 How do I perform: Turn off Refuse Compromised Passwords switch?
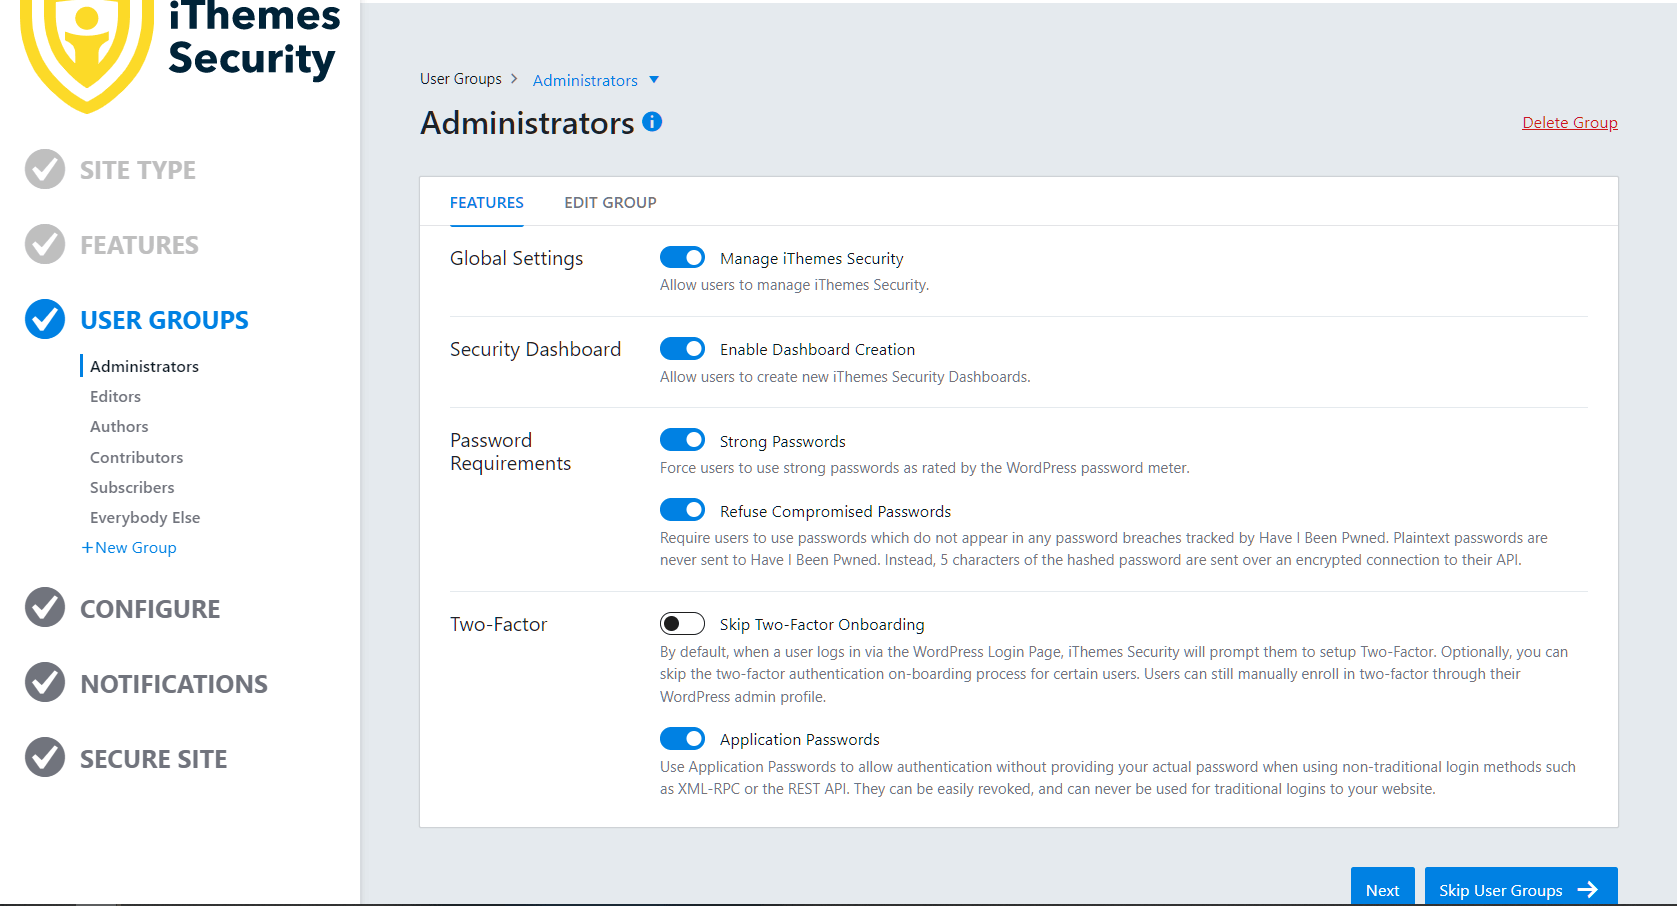point(682,510)
